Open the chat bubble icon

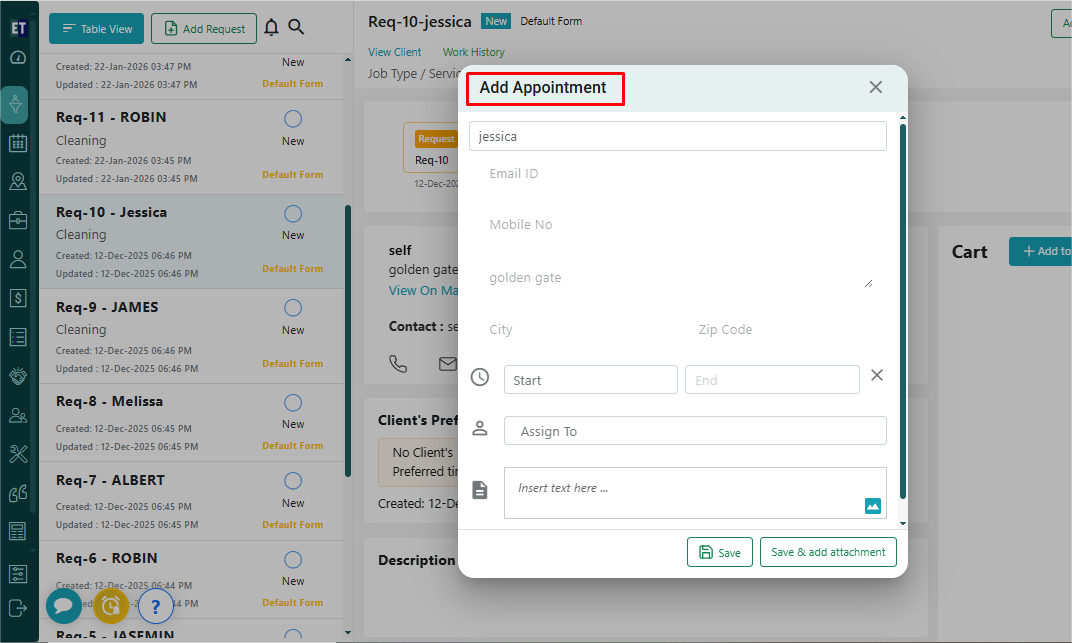[x=63, y=605]
